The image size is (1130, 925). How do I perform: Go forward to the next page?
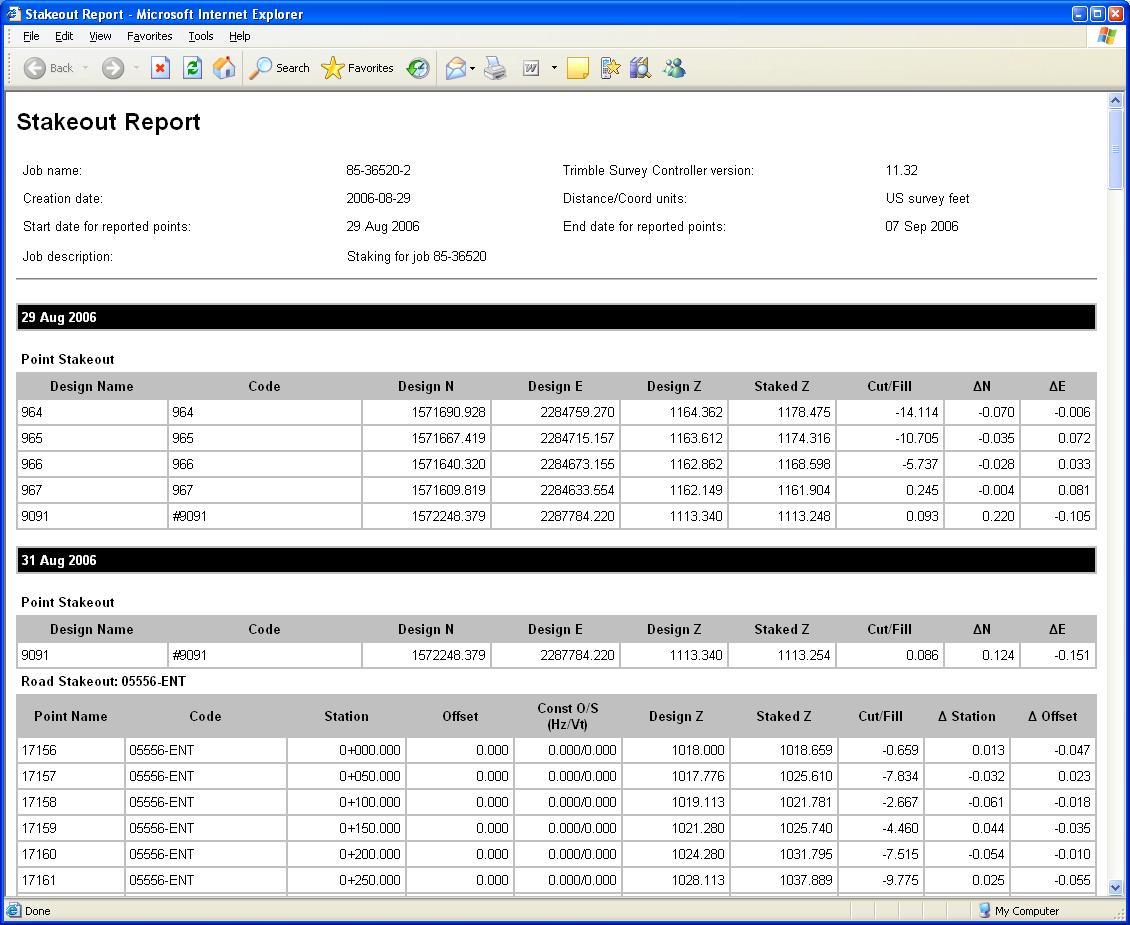click(113, 68)
